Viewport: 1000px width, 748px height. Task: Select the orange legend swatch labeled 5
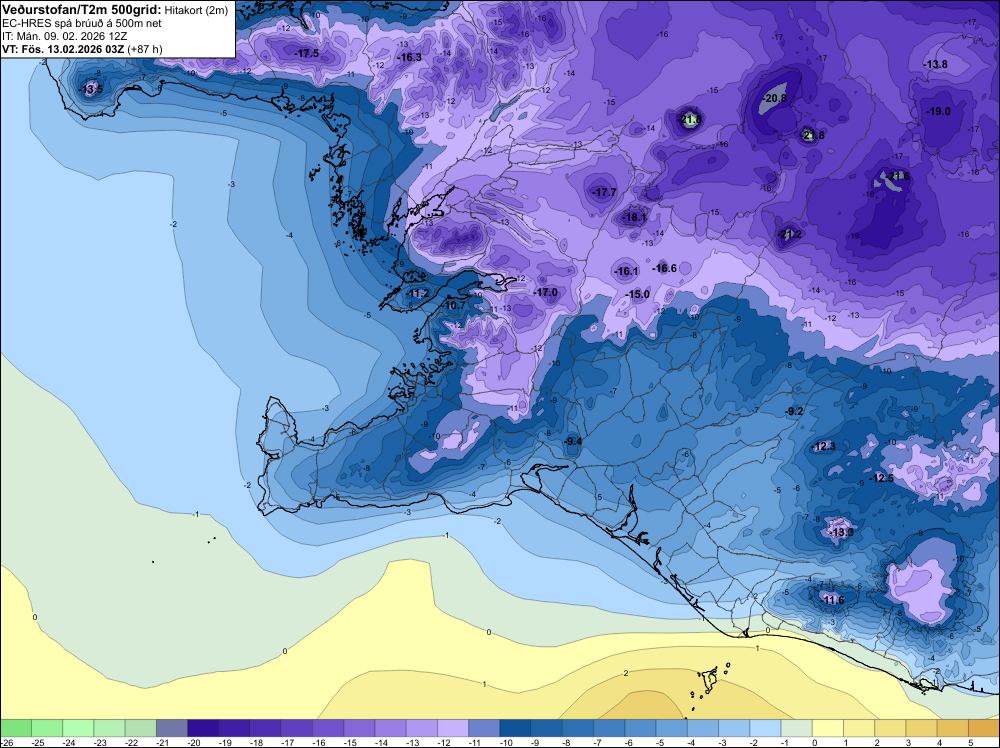(984, 728)
